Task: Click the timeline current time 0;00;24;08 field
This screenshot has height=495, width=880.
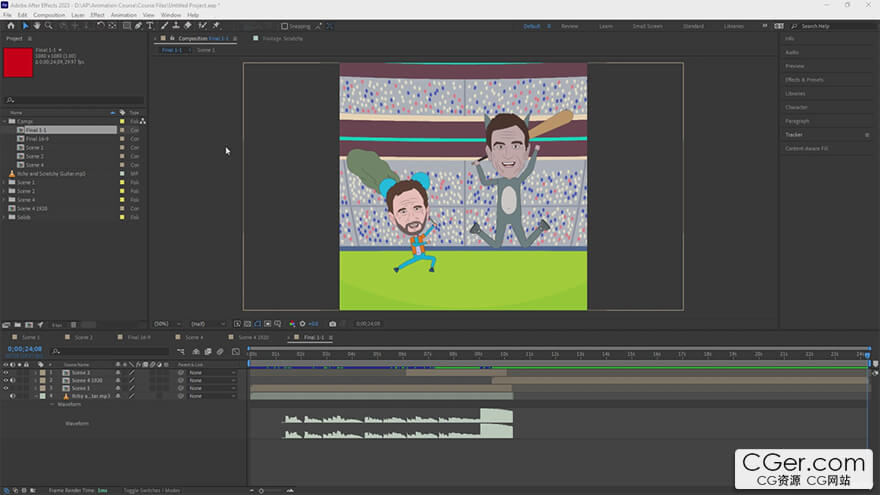Action: pos(24,350)
